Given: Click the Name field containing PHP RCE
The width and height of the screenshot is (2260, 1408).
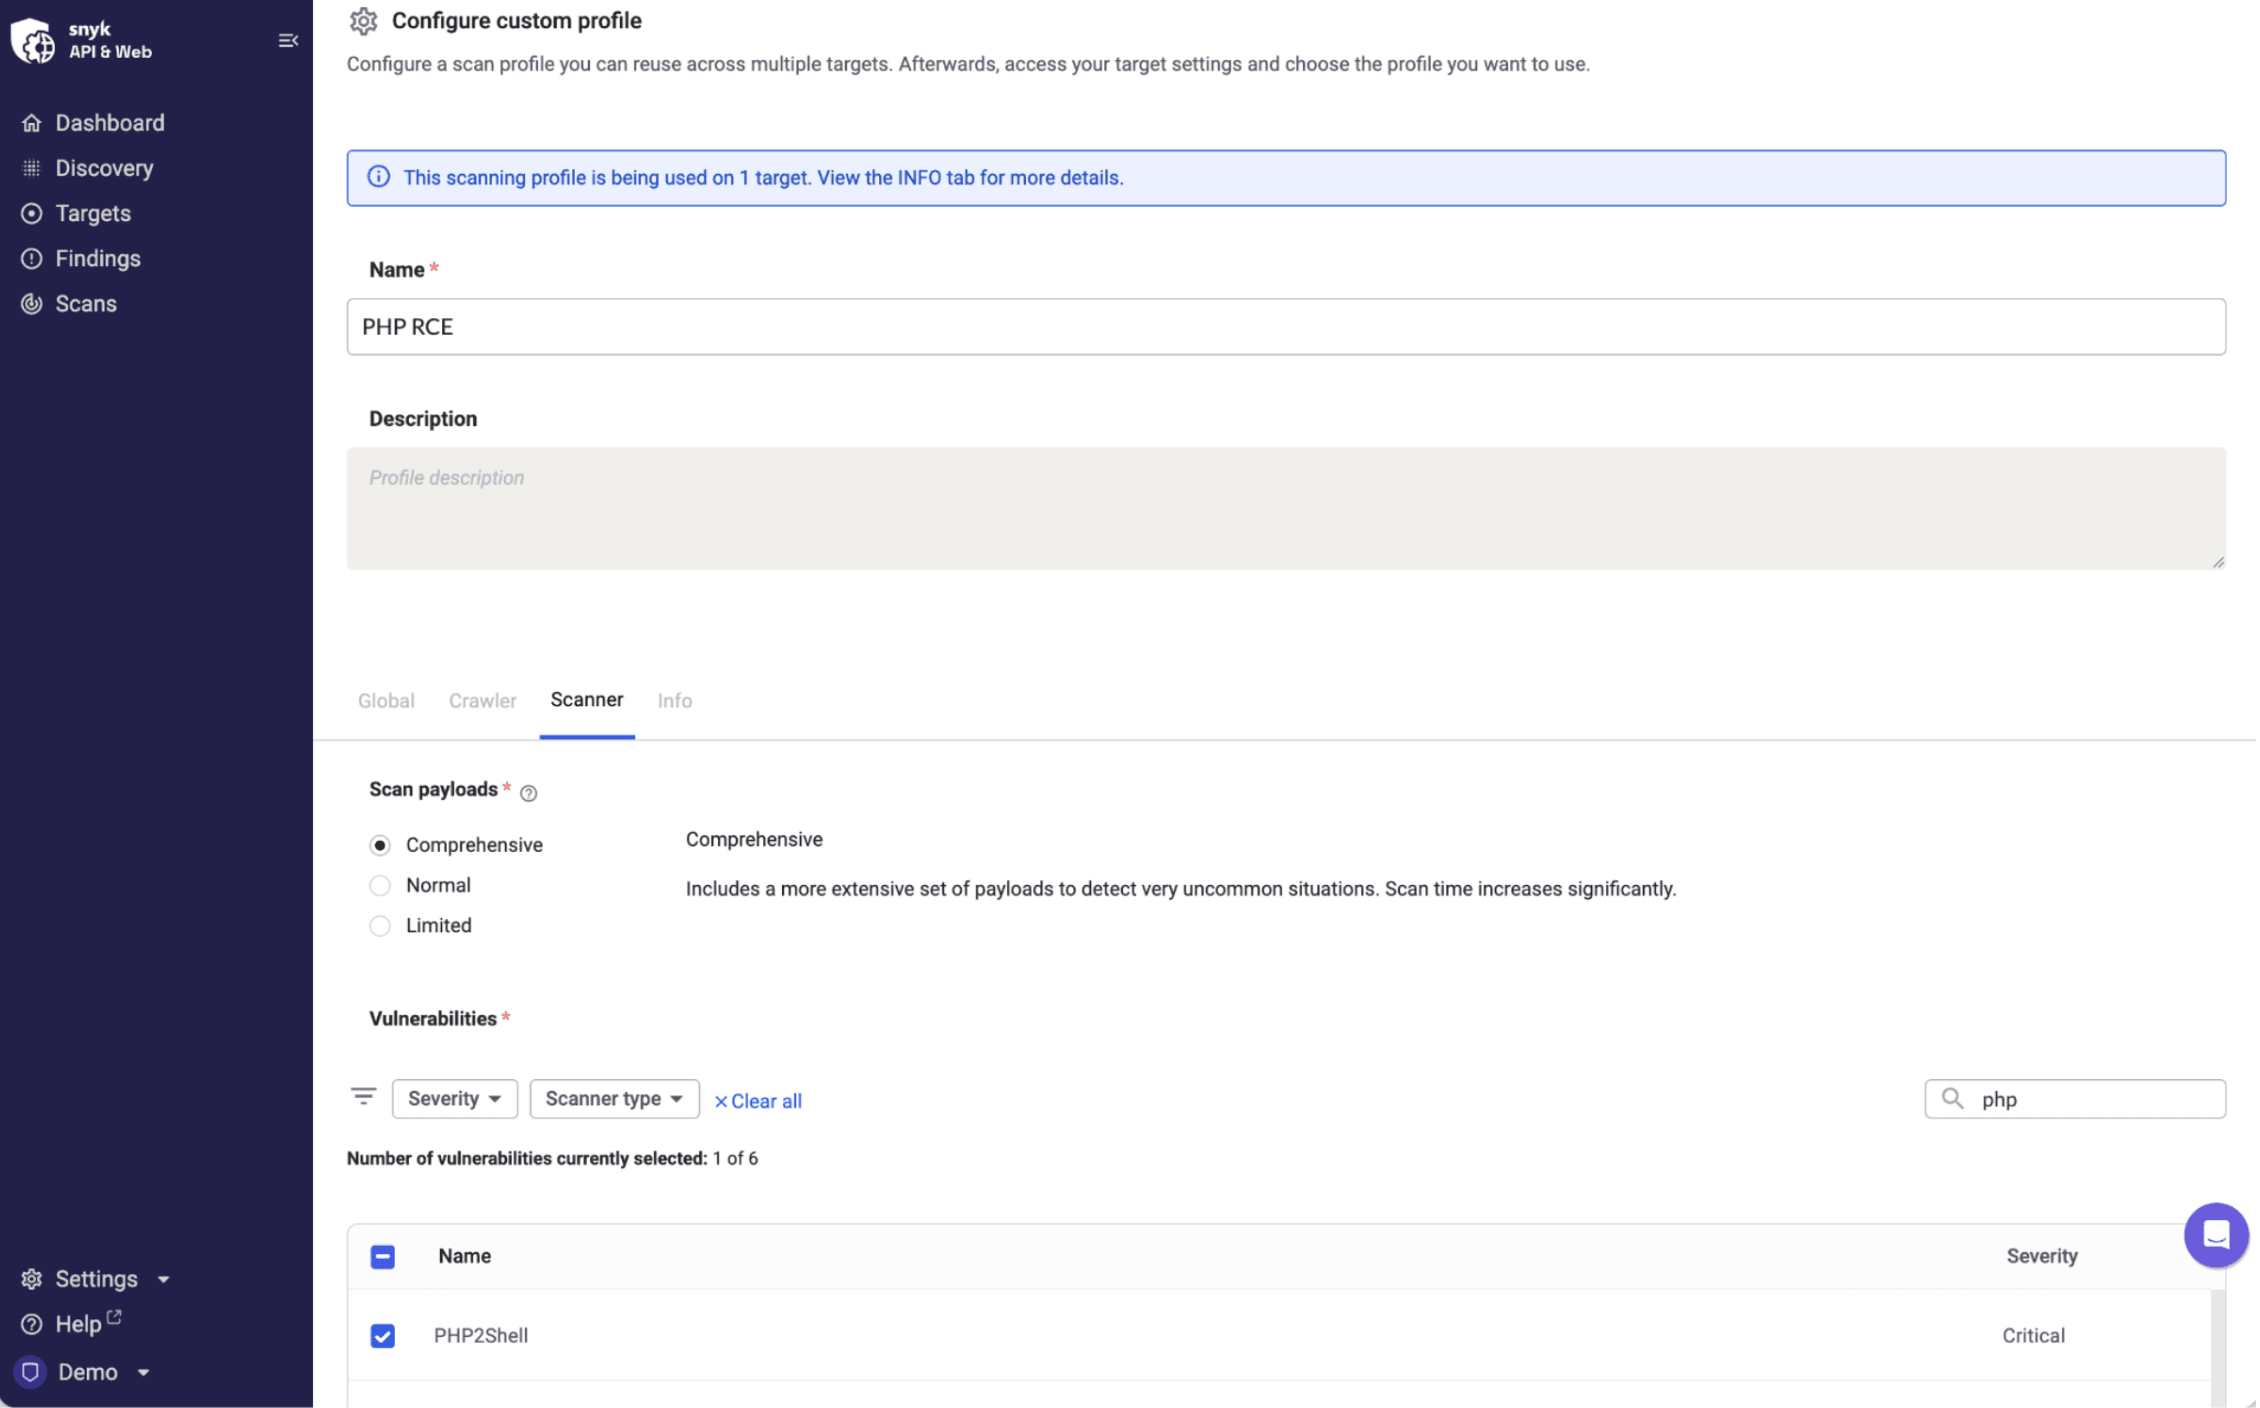Looking at the screenshot, I should (1286, 326).
